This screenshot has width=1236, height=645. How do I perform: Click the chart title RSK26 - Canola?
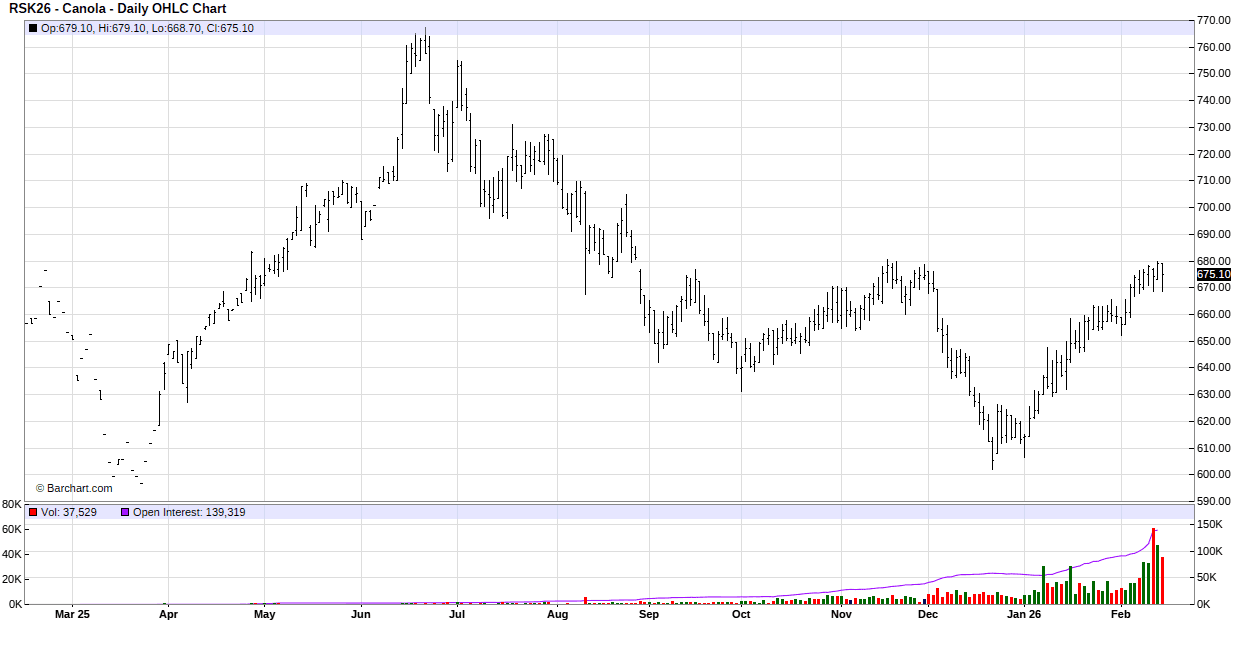pyautogui.click(x=117, y=9)
